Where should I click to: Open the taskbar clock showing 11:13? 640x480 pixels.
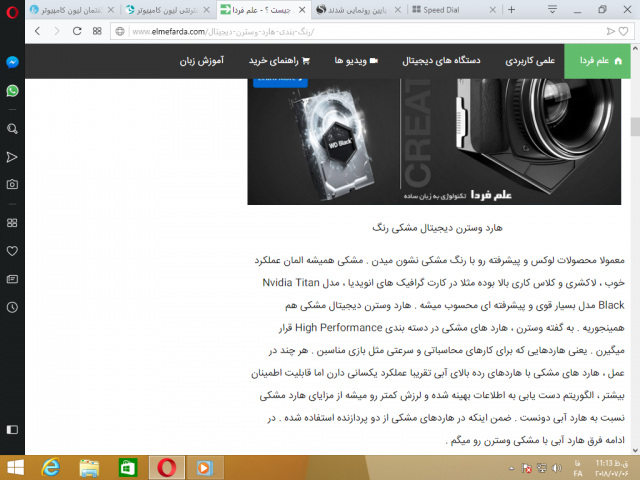click(x=611, y=468)
